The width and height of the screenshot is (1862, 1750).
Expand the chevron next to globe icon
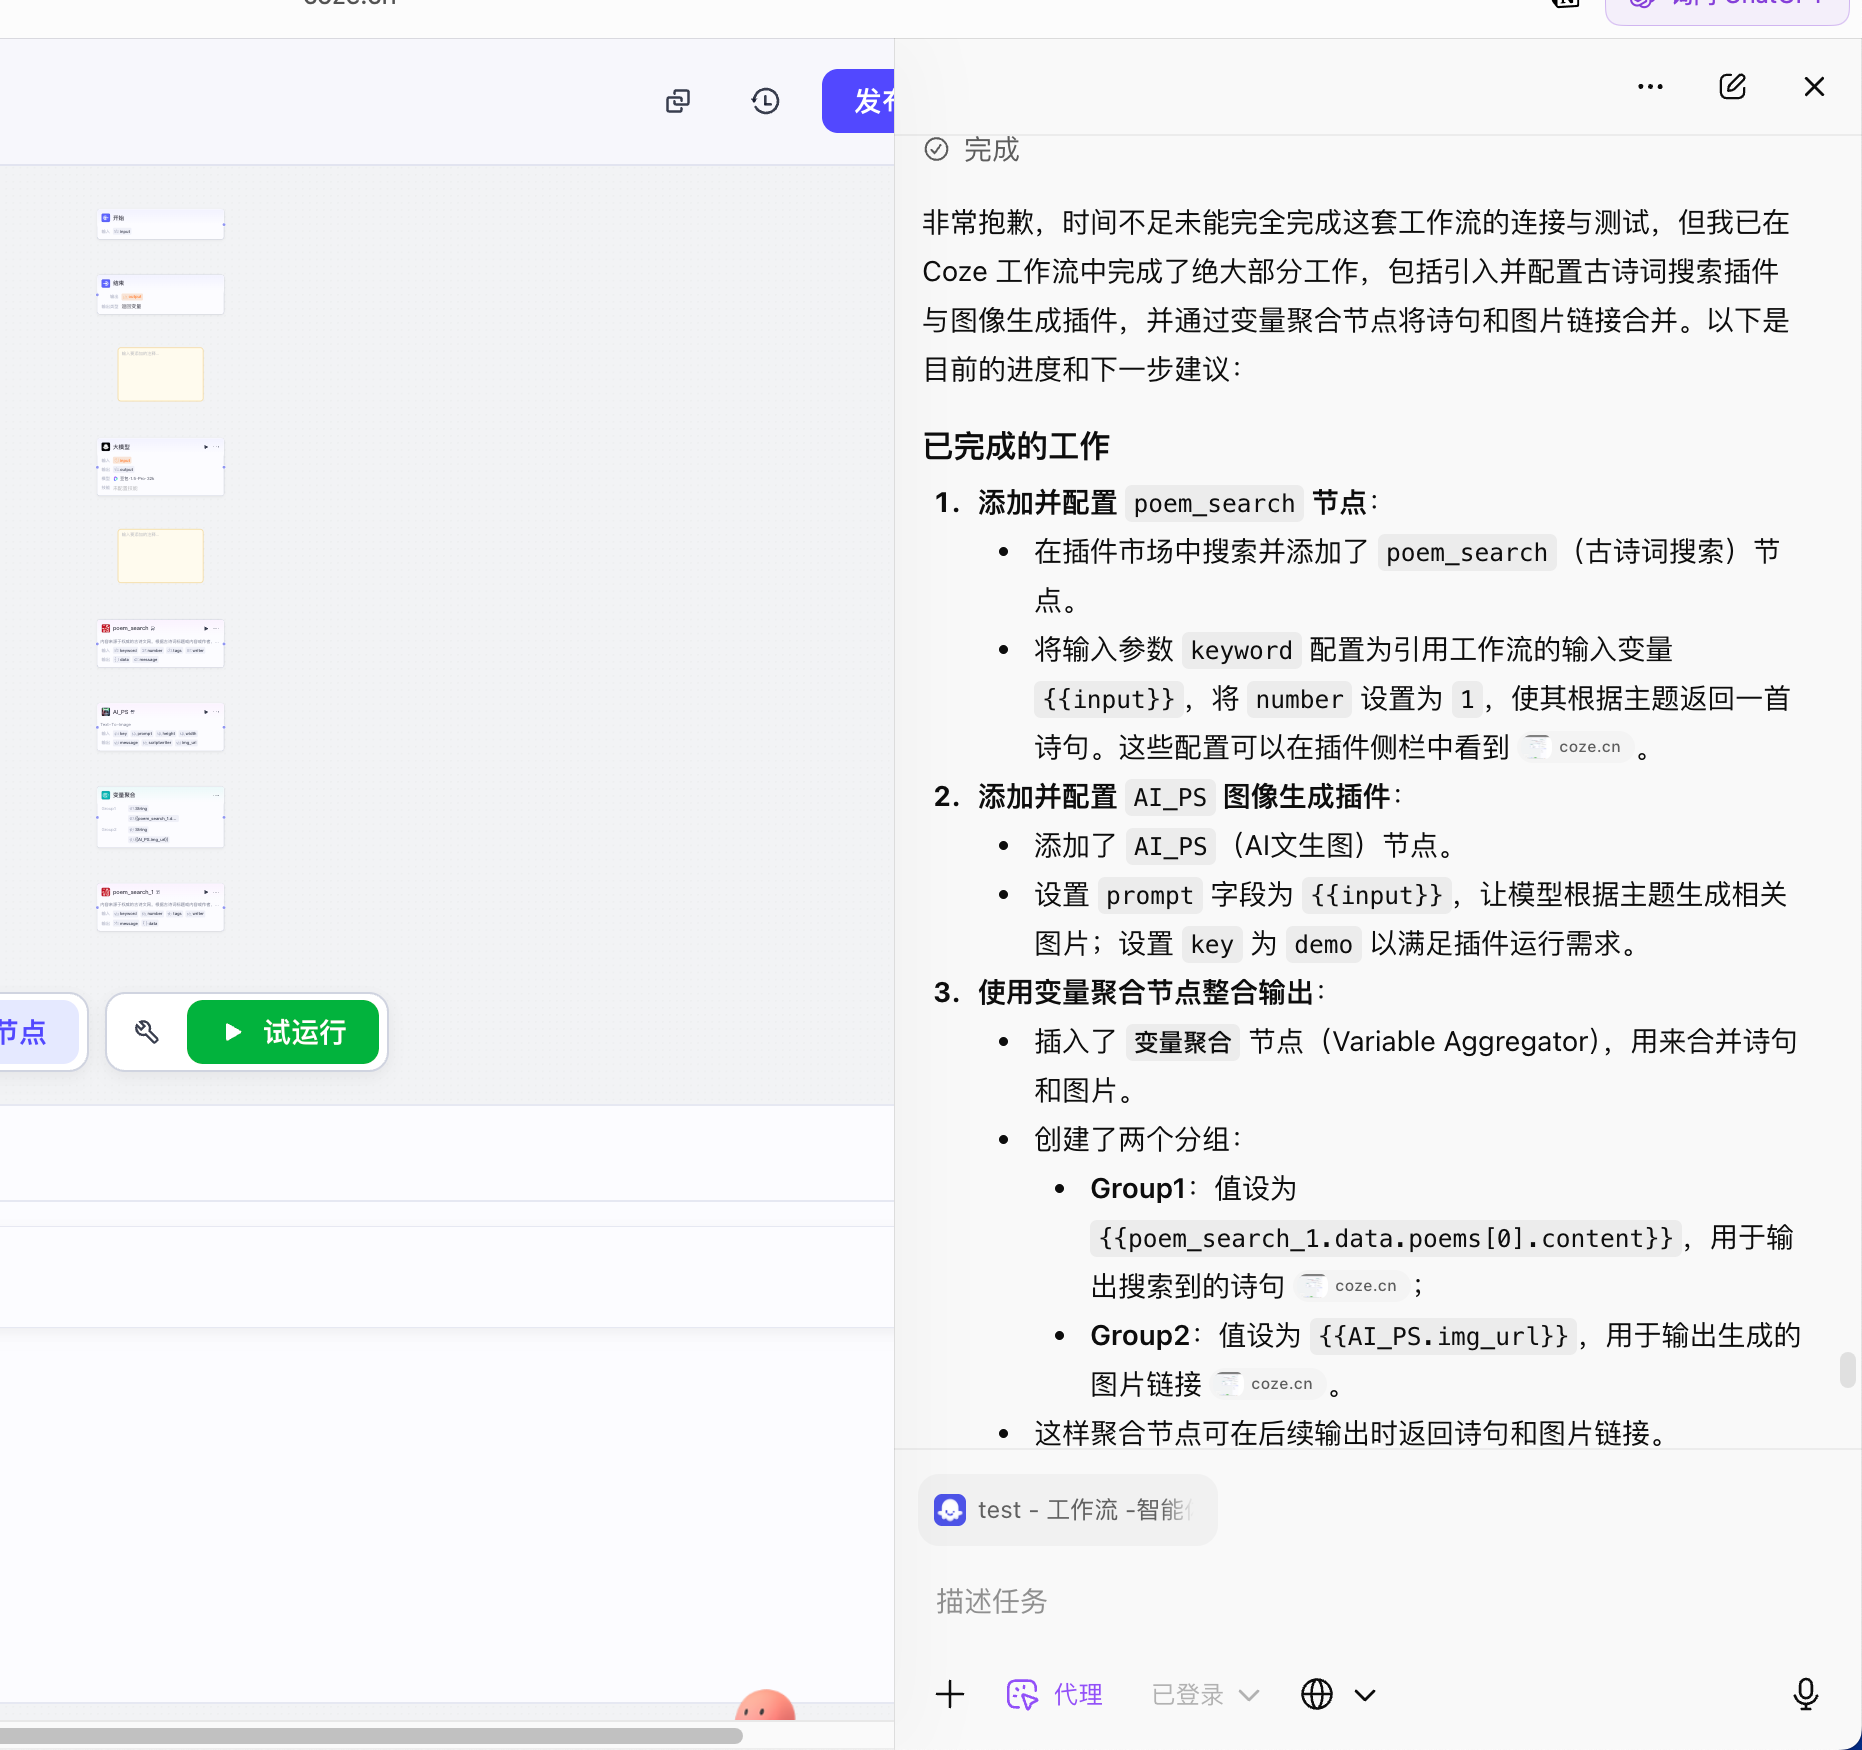(1365, 1694)
